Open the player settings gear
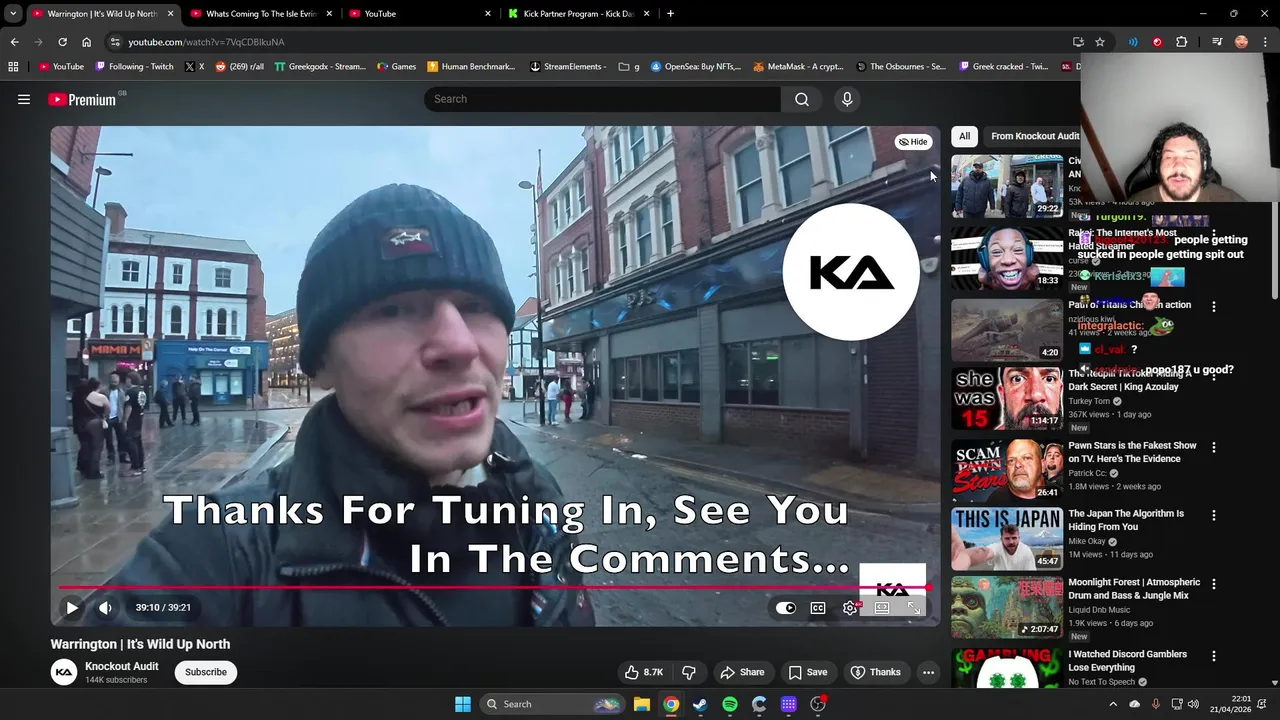1280x720 pixels. [850, 607]
